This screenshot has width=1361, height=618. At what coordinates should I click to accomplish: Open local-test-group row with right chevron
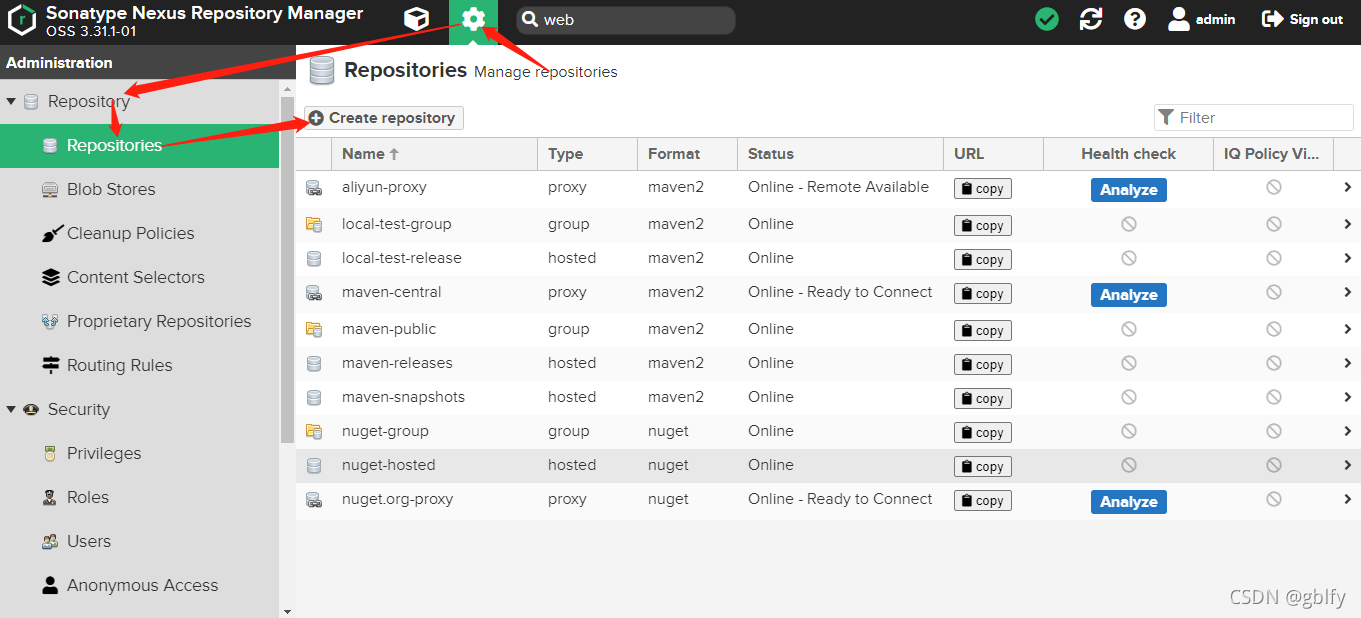coord(1348,224)
